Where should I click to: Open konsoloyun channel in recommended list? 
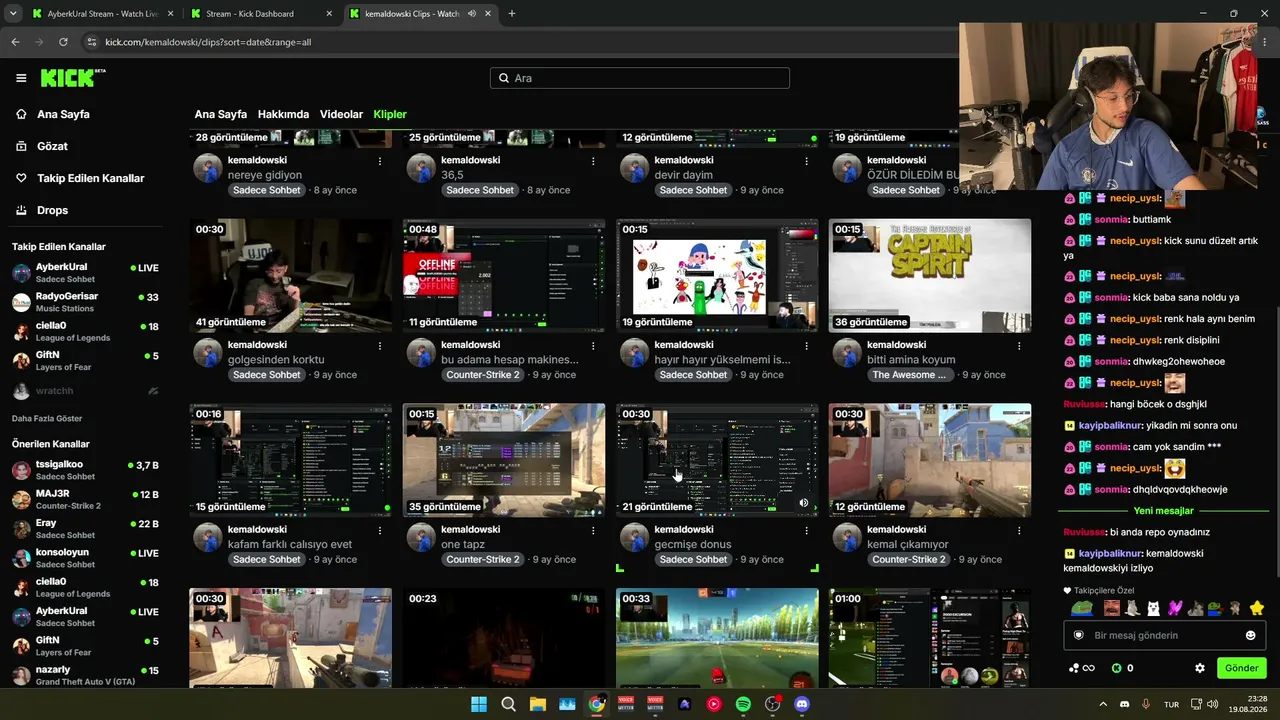tap(85, 557)
